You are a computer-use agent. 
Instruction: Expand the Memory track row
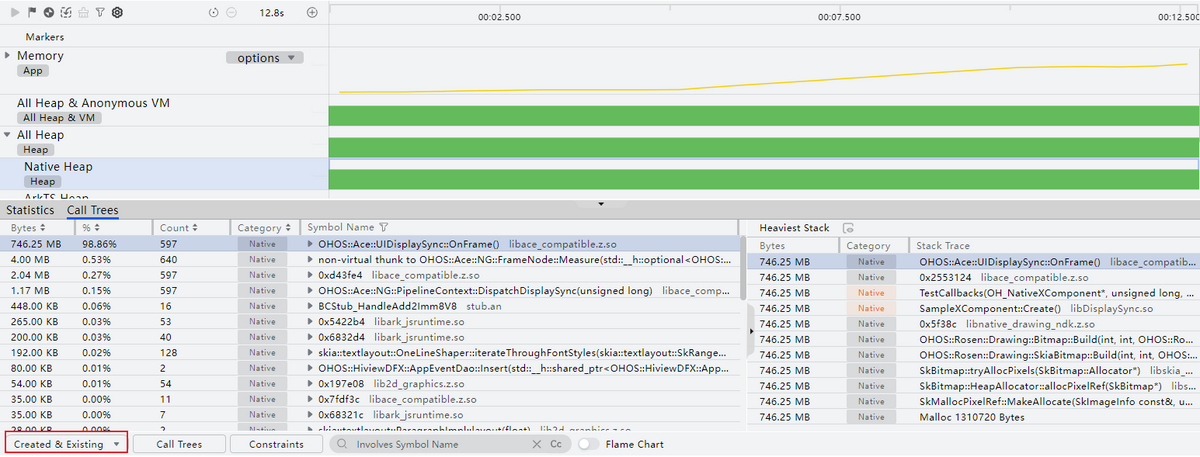point(9,56)
